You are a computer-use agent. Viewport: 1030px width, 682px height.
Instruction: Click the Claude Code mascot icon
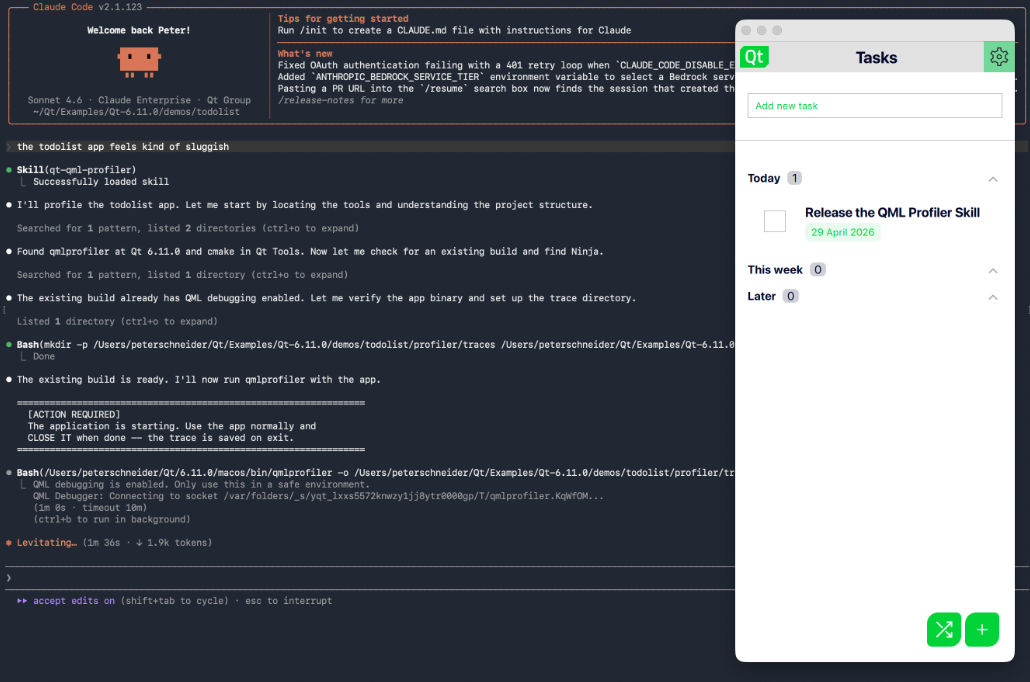click(x=139, y=62)
